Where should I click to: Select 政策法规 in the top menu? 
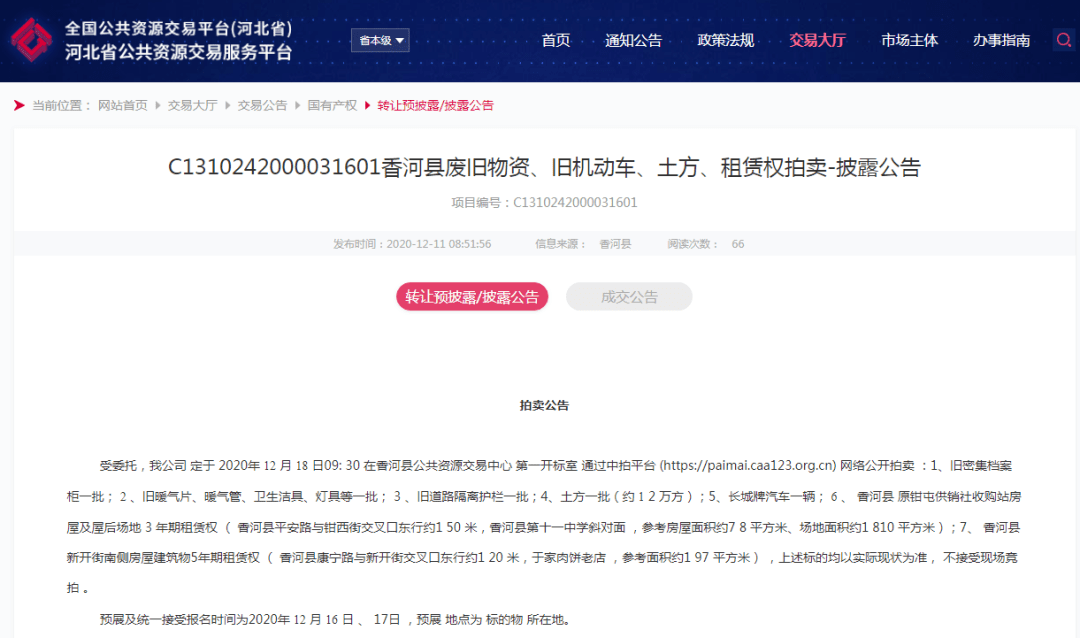(x=725, y=41)
